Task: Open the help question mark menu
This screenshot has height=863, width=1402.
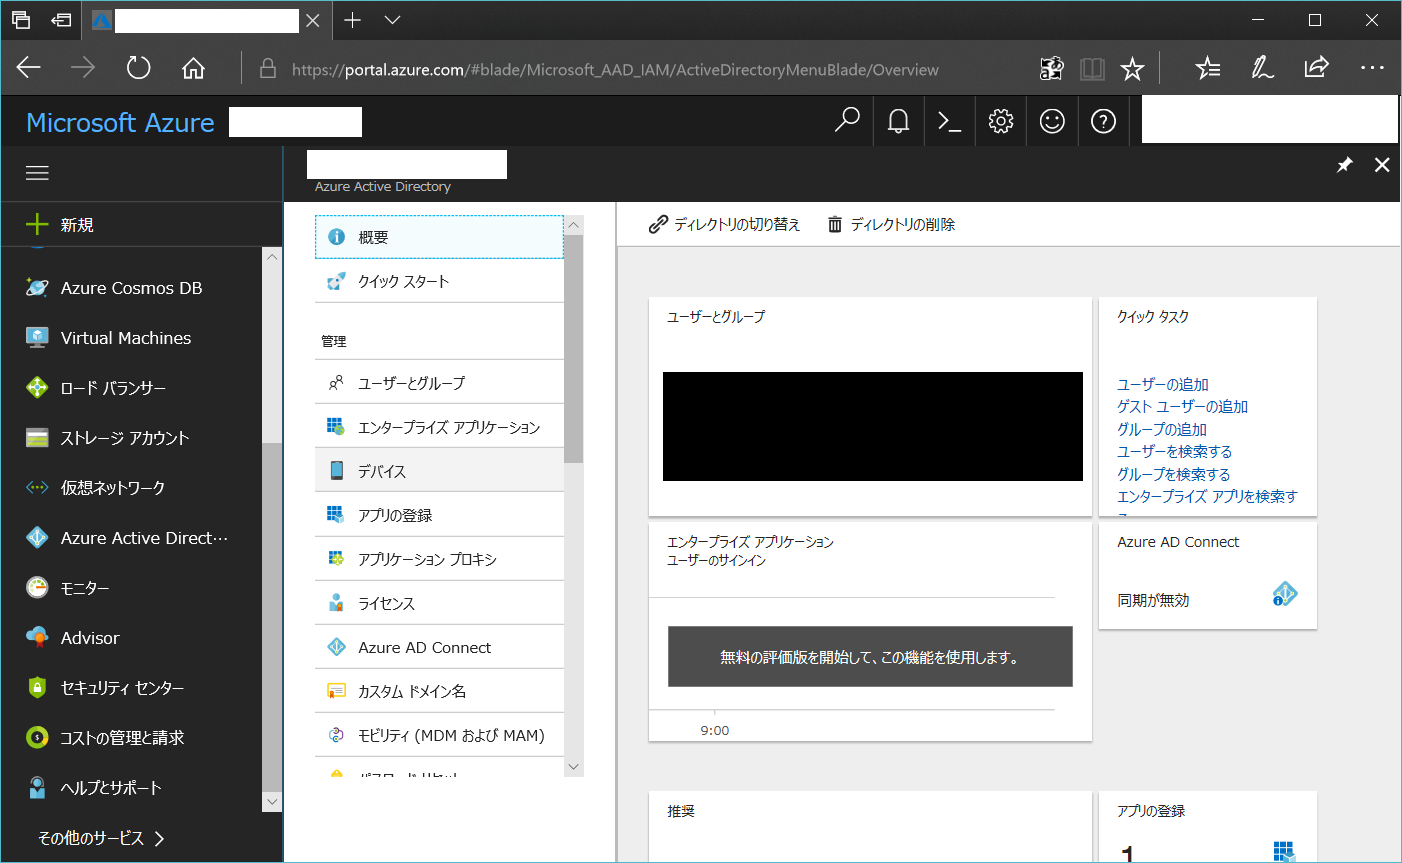Action: [x=1103, y=121]
